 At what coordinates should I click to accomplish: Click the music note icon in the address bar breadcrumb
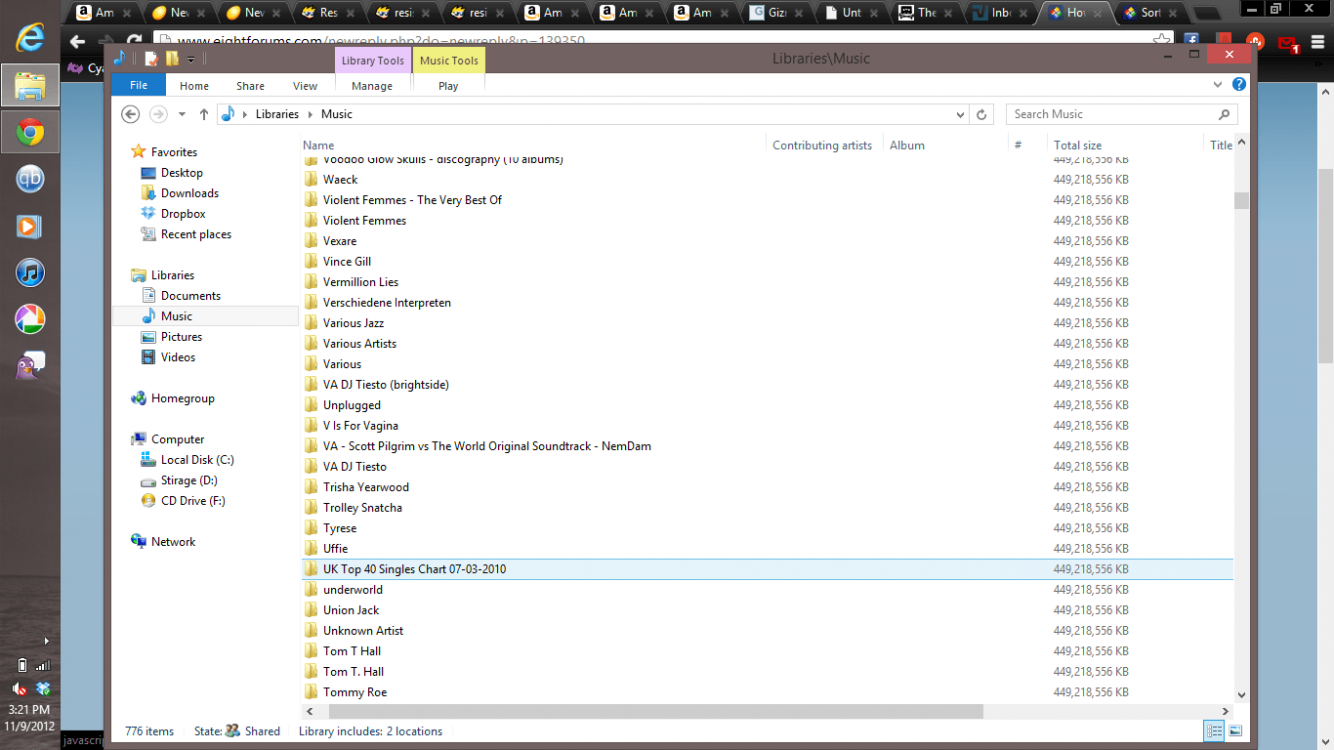[x=228, y=114]
